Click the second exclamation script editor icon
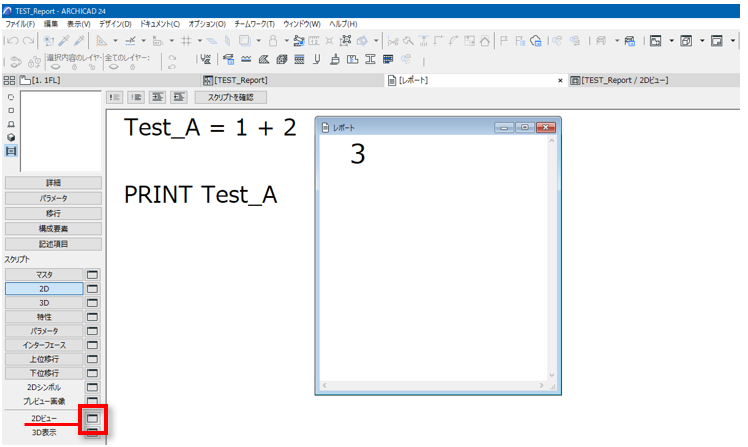This screenshot has height=447, width=748. pos(136,97)
